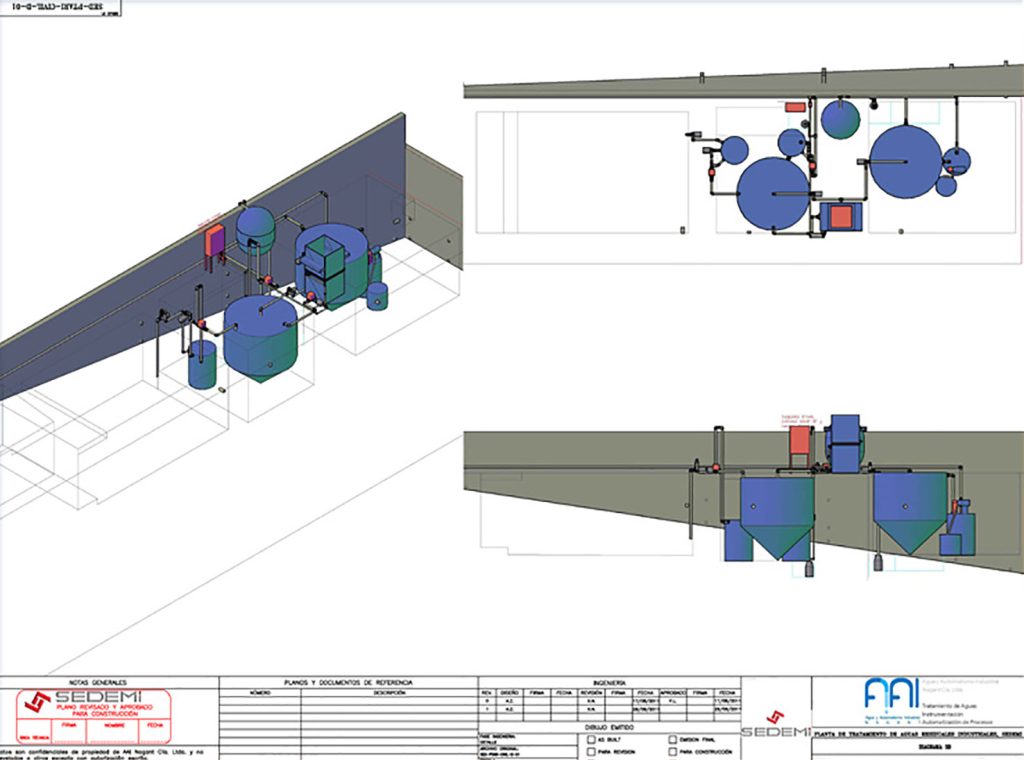The width and height of the screenshot is (1024, 760).
Task: Select the red square unit in plan view
Action: pos(840,217)
